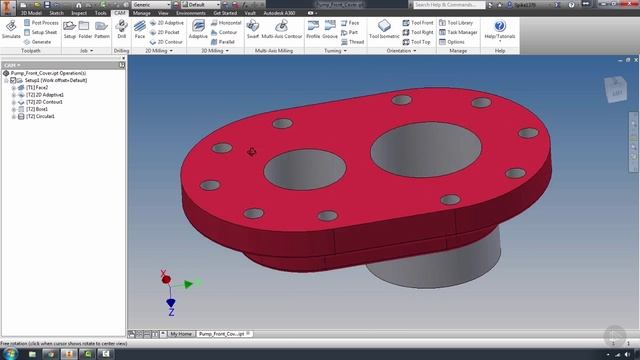Switch to Tool Front view

point(418,23)
